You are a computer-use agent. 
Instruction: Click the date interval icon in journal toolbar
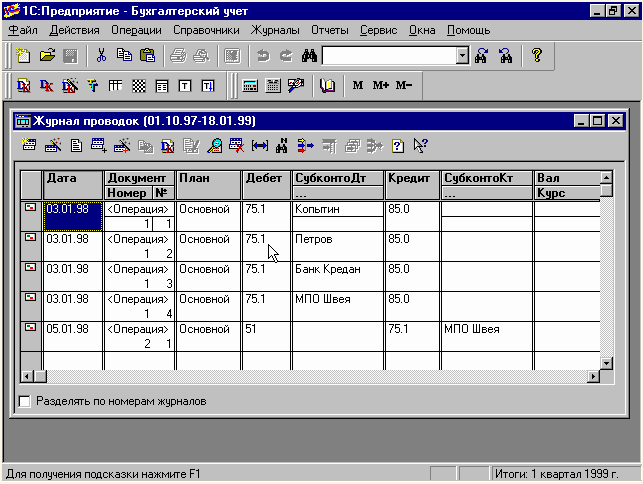260,146
